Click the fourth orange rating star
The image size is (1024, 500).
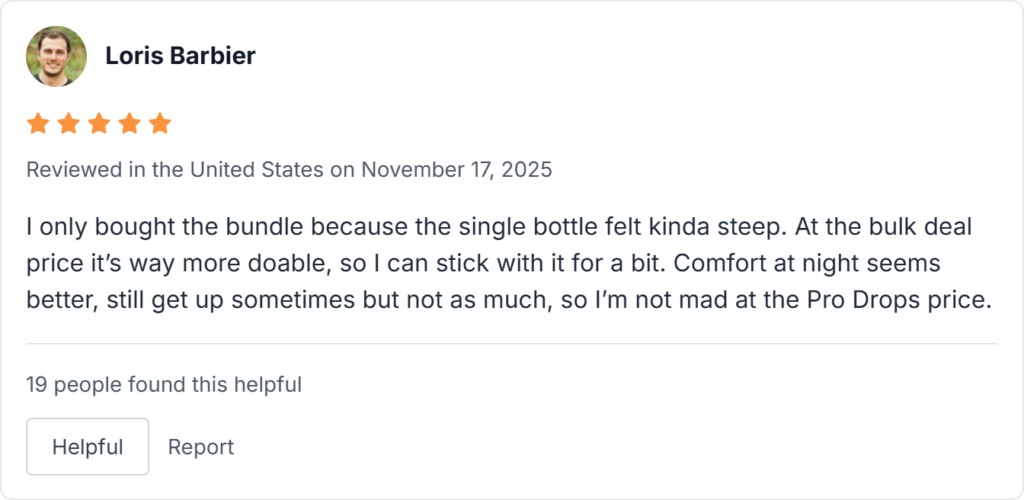(x=130, y=124)
